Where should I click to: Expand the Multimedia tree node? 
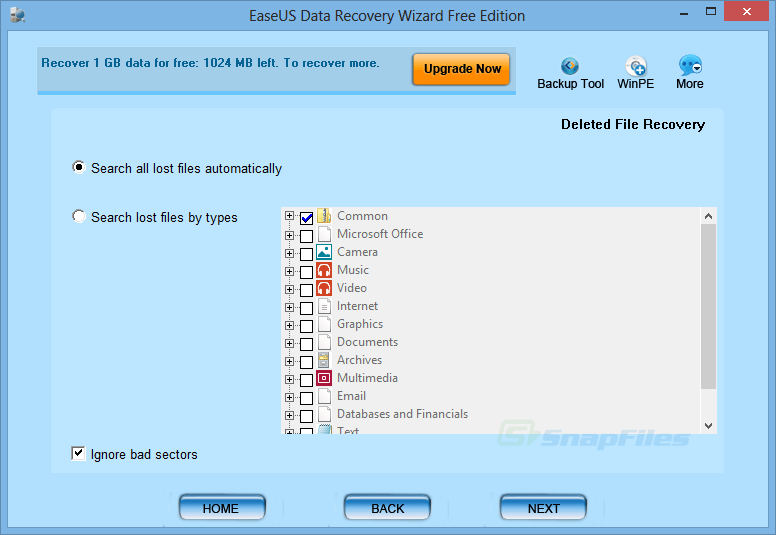290,380
